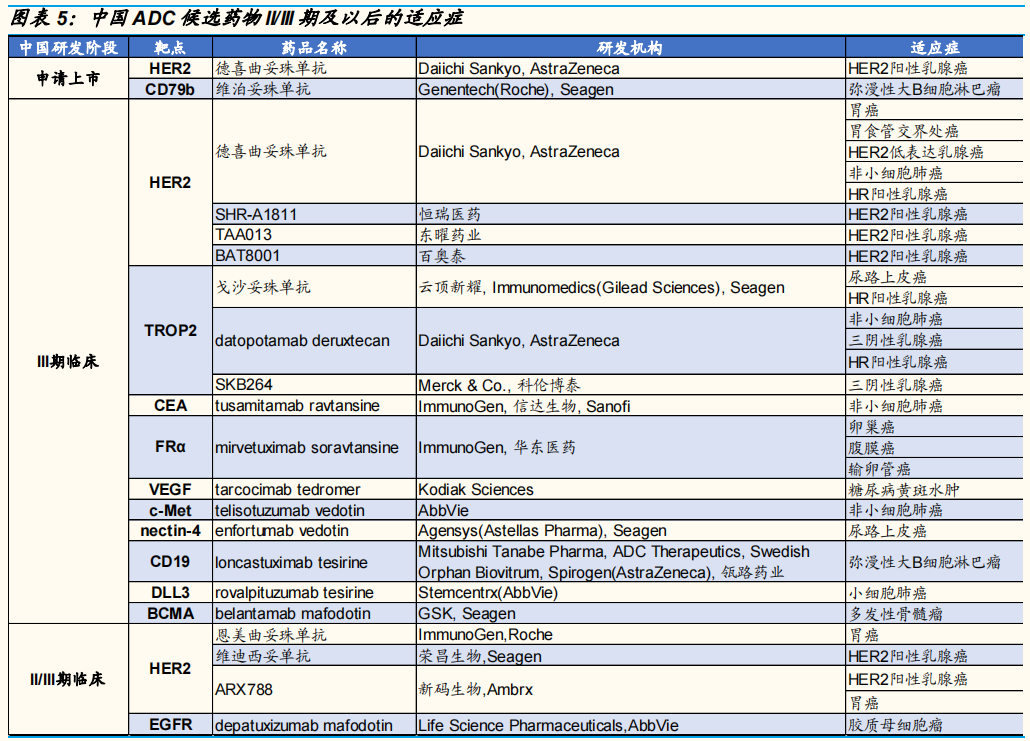Select 'datopotamab deruxtecan' drug name
The width and height of the screenshot is (1030, 741).
tap(302, 341)
